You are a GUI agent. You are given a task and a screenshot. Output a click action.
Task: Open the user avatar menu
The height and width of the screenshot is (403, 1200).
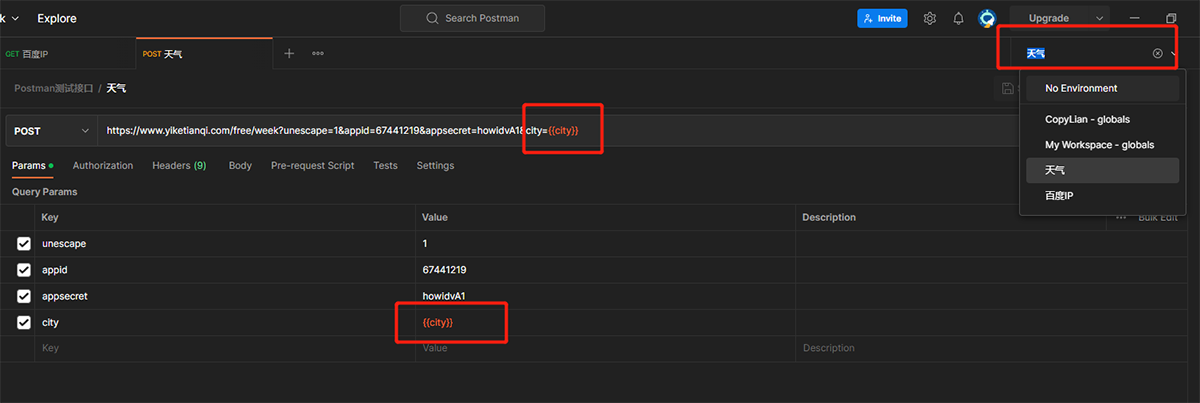pyautogui.click(x=987, y=18)
